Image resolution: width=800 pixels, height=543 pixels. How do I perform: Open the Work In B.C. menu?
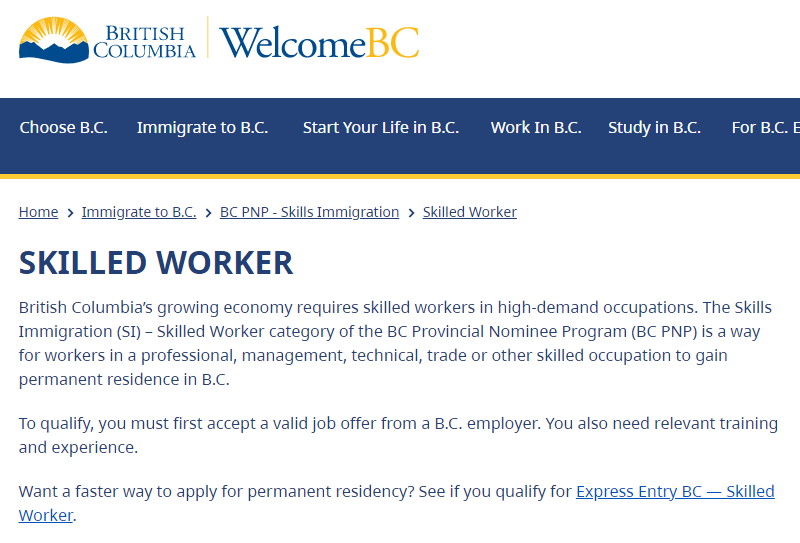point(536,128)
